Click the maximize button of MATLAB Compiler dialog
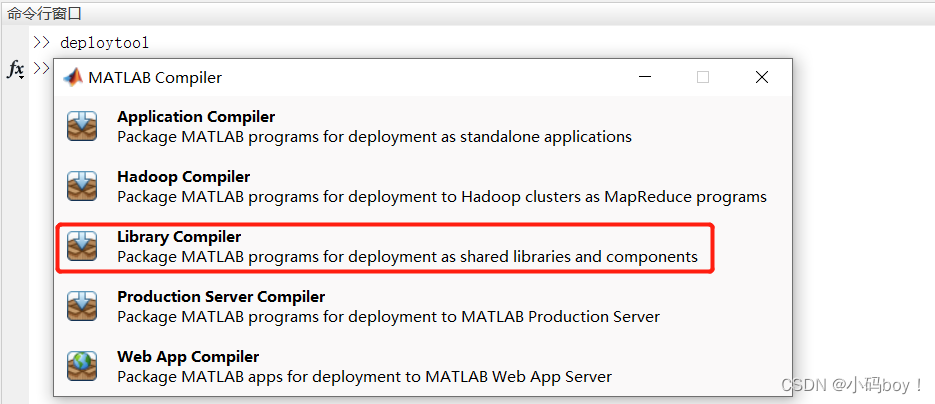The image size is (935, 404). tap(703, 77)
